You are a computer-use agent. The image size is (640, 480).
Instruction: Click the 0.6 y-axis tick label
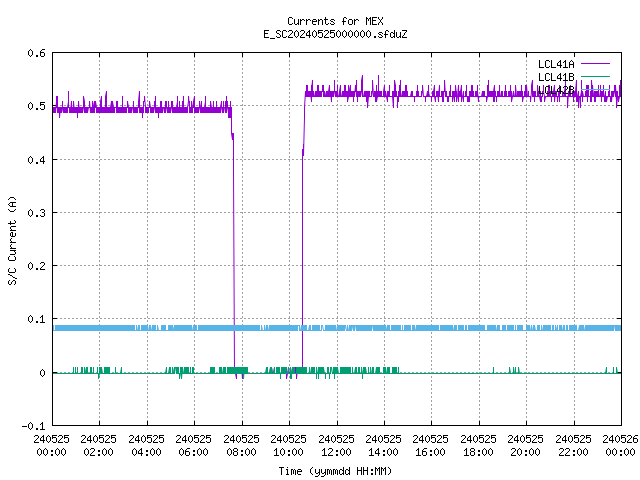36,53
